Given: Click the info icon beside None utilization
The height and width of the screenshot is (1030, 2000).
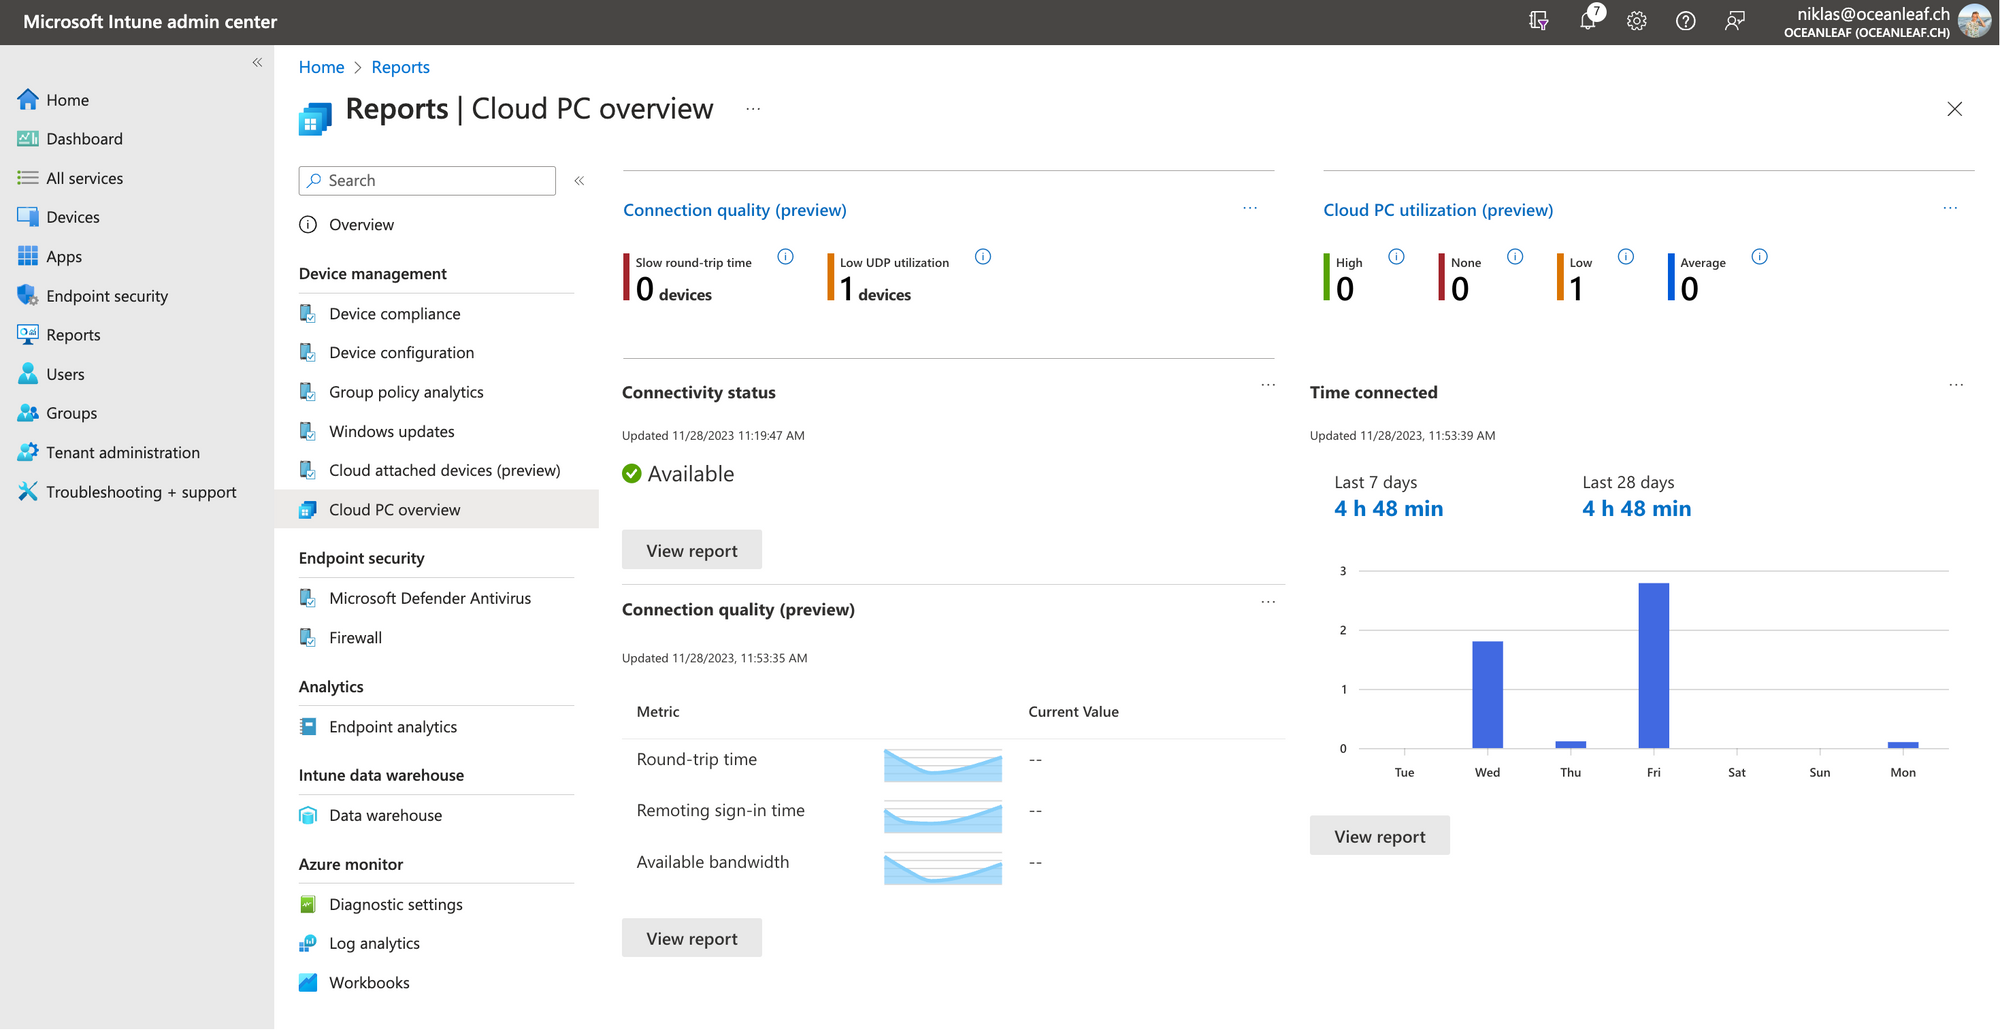Looking at the screenshot, I should pyautogui.click(x=1515, y=257).
